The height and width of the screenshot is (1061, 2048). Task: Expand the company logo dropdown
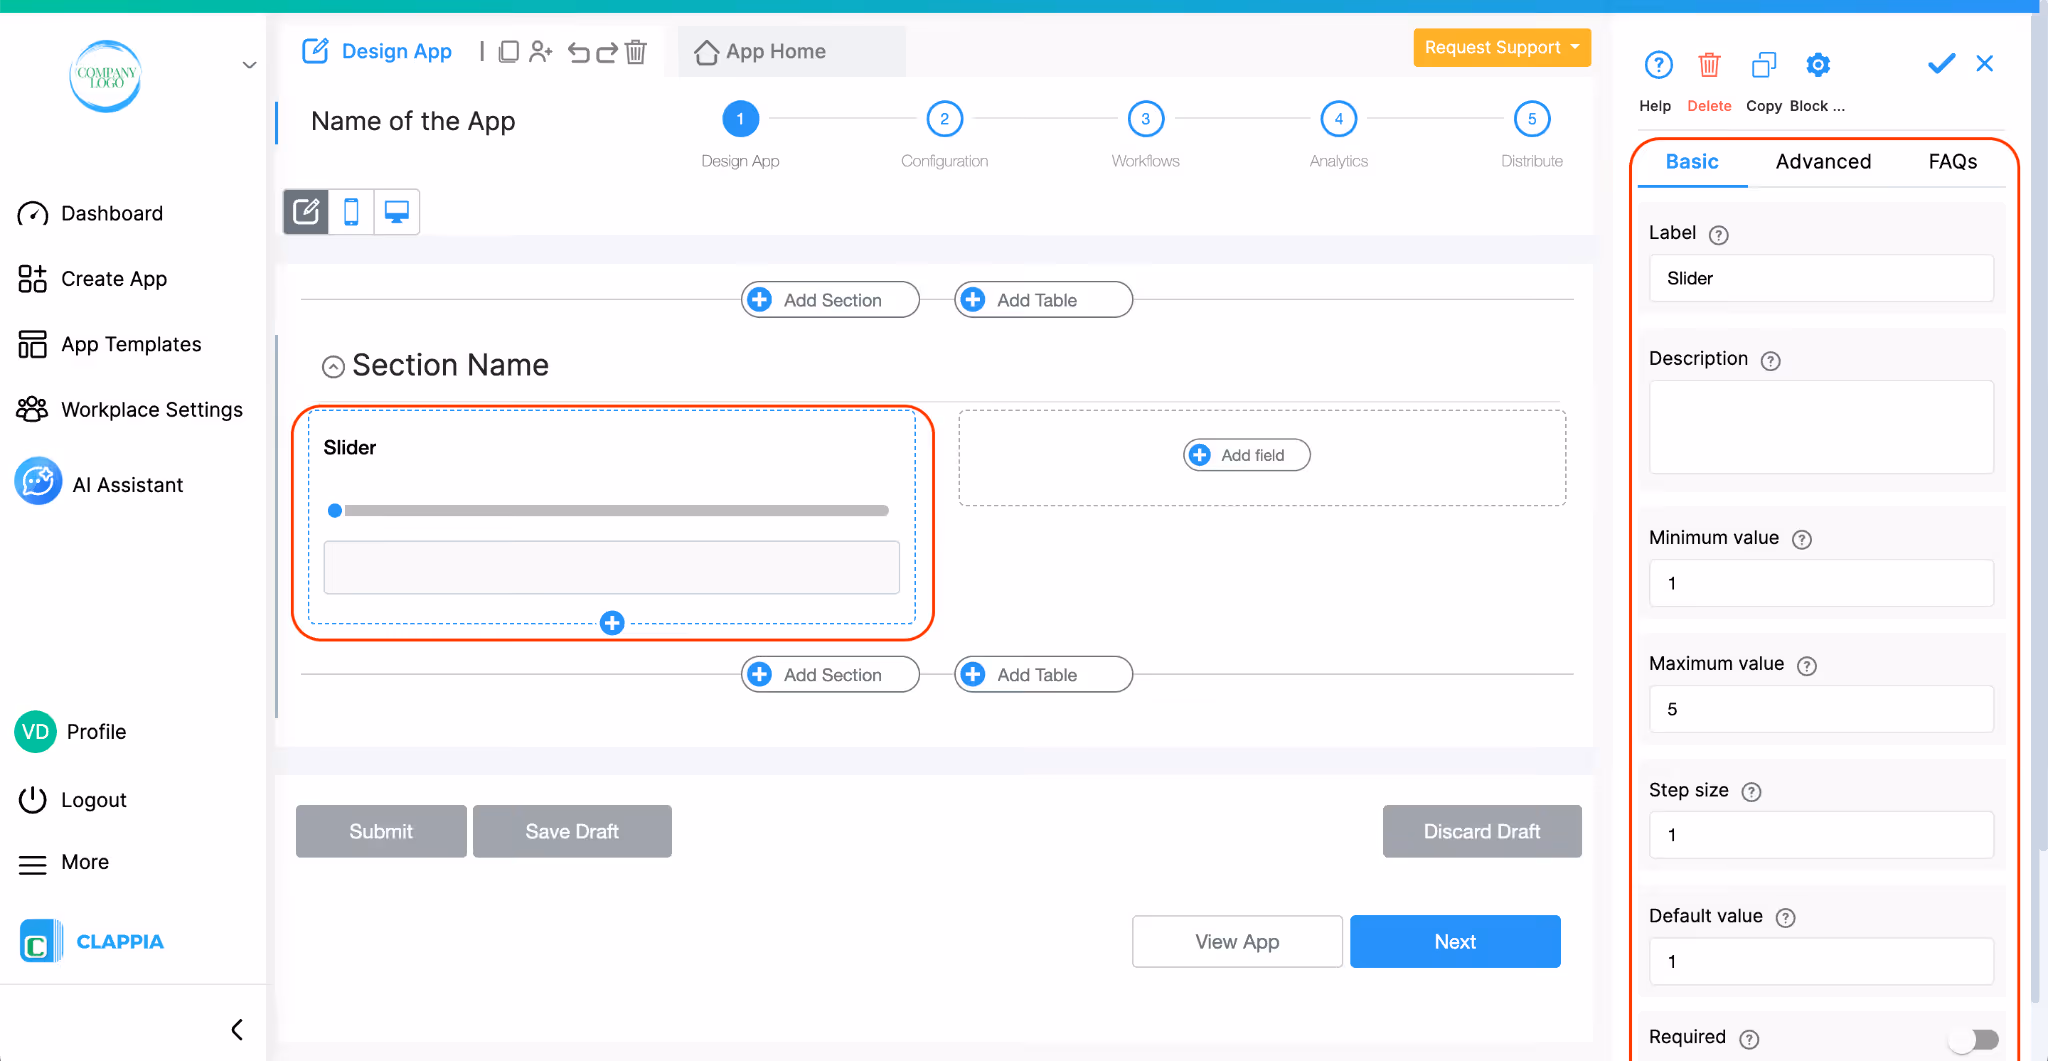[249, 66]
